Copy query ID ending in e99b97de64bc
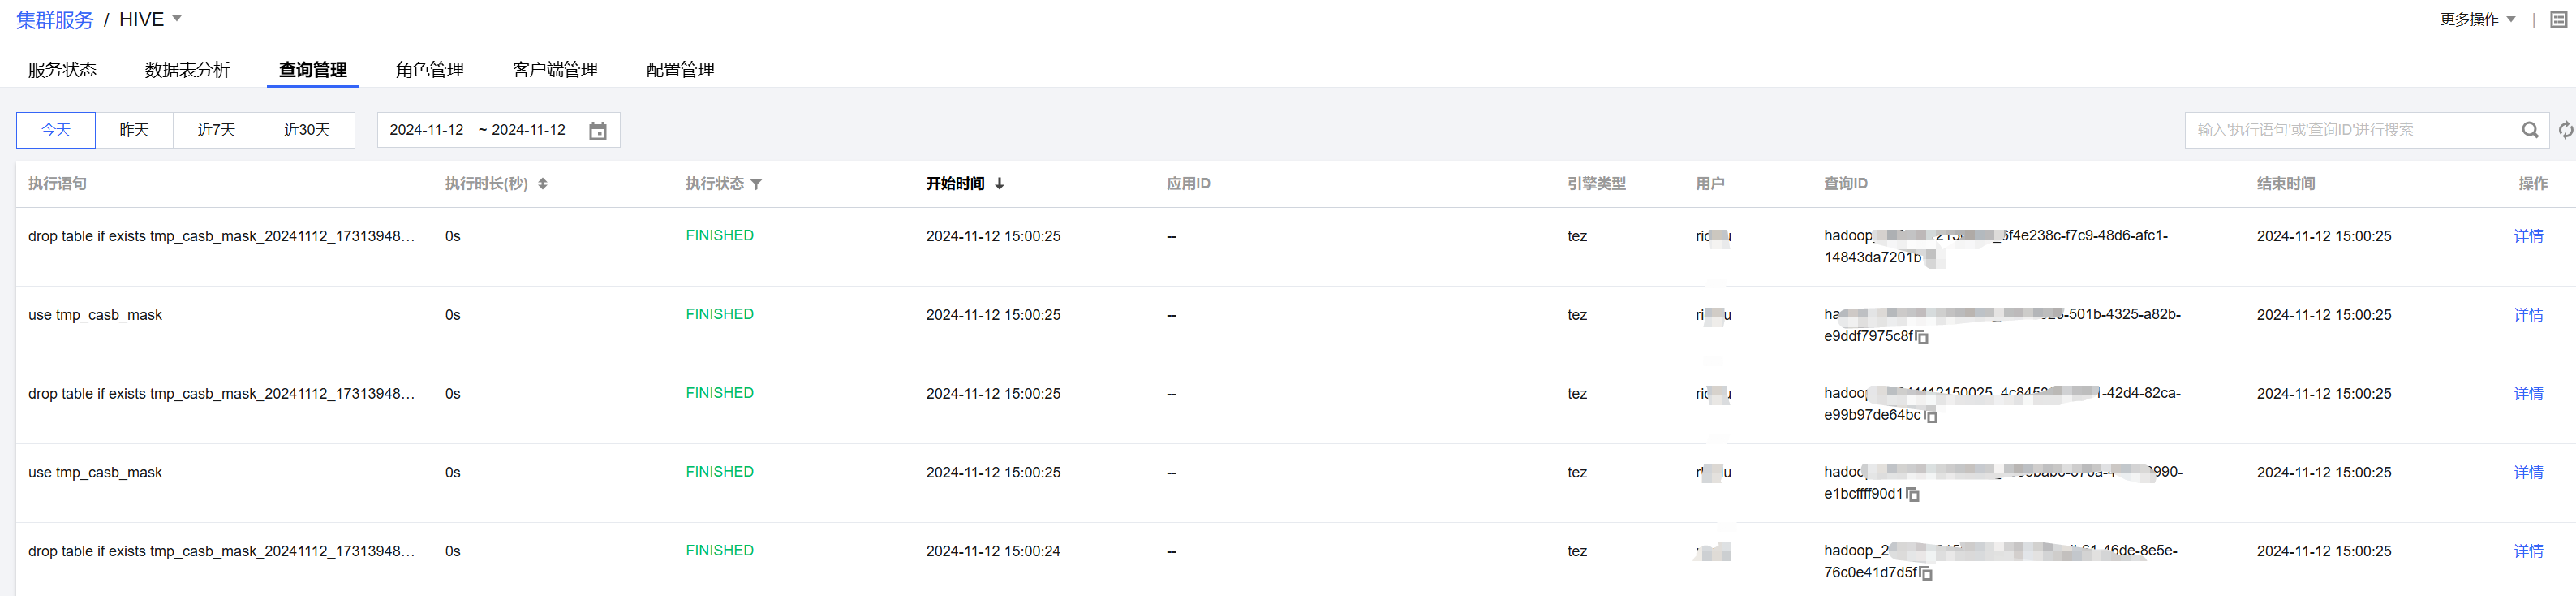Image resolution: width=2576 pixels, height=596 pixels. pyautogui.click(x=1931, y=416)
